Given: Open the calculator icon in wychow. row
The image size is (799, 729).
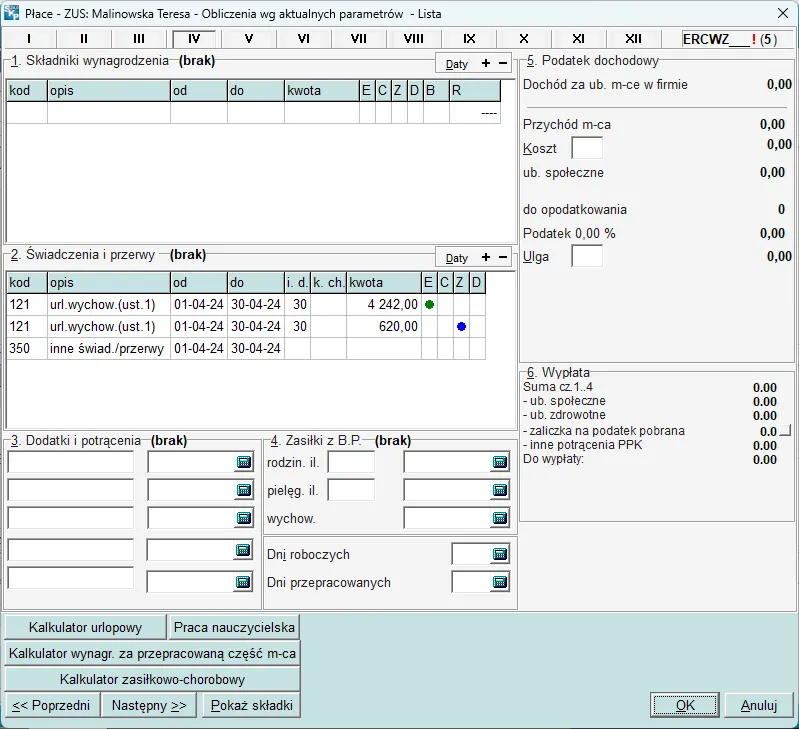Looking at the screenshot, I should tap(500, 518).
